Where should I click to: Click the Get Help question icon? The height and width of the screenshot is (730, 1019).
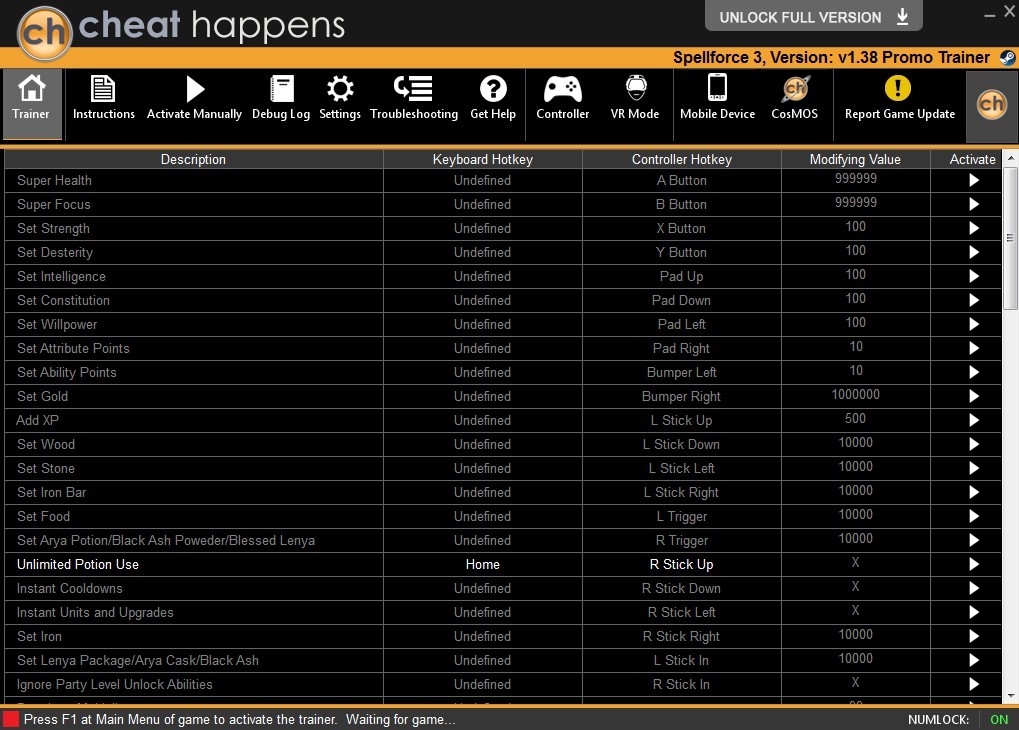pyautogui.click(x=493, y=89)
